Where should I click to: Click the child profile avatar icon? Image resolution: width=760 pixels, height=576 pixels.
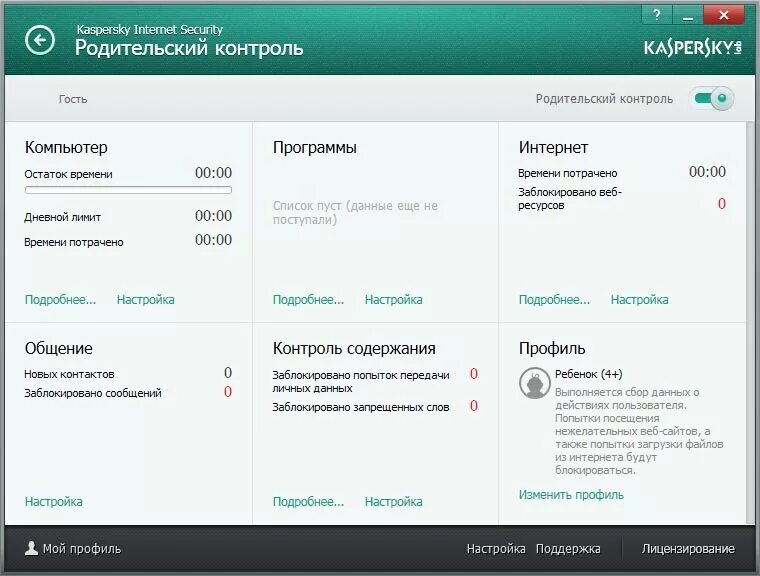(x=535, y=383)
